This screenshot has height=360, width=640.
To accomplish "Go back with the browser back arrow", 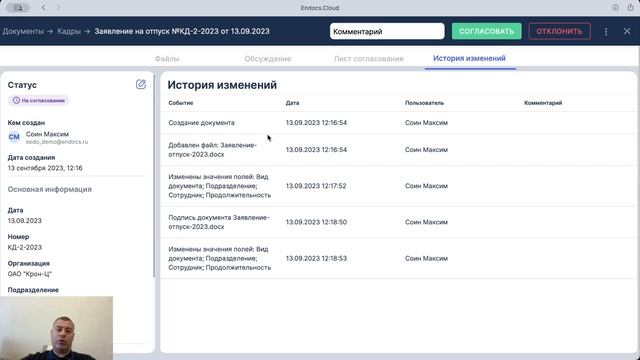I will [43, 7].
